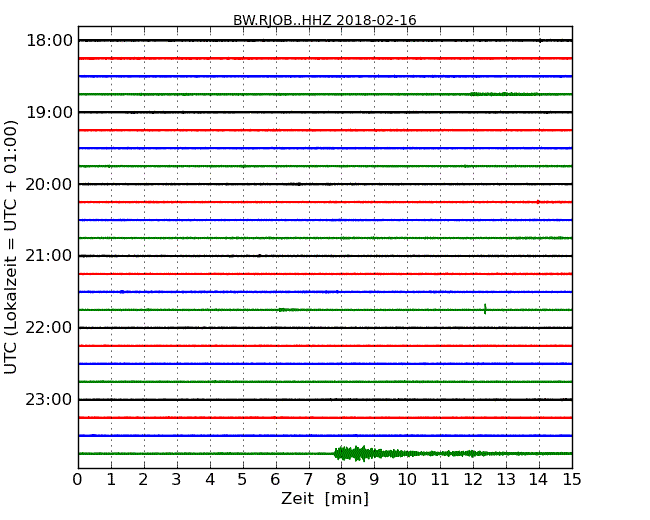Click the y-axis label UTC (Lokalzeit = UTC + 01:00)
The height and width of the screenshot is (520, 650).
tap(11, 247)
